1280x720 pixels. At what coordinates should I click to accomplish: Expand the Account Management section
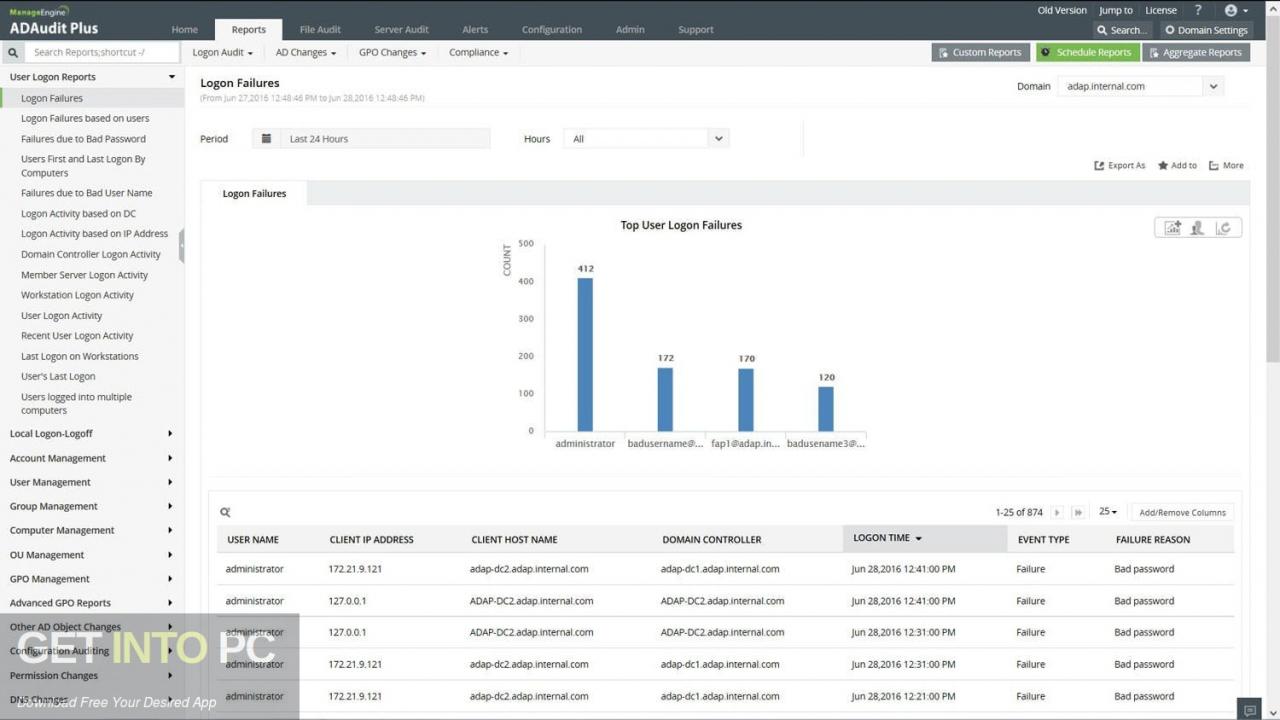click(92, 458)
